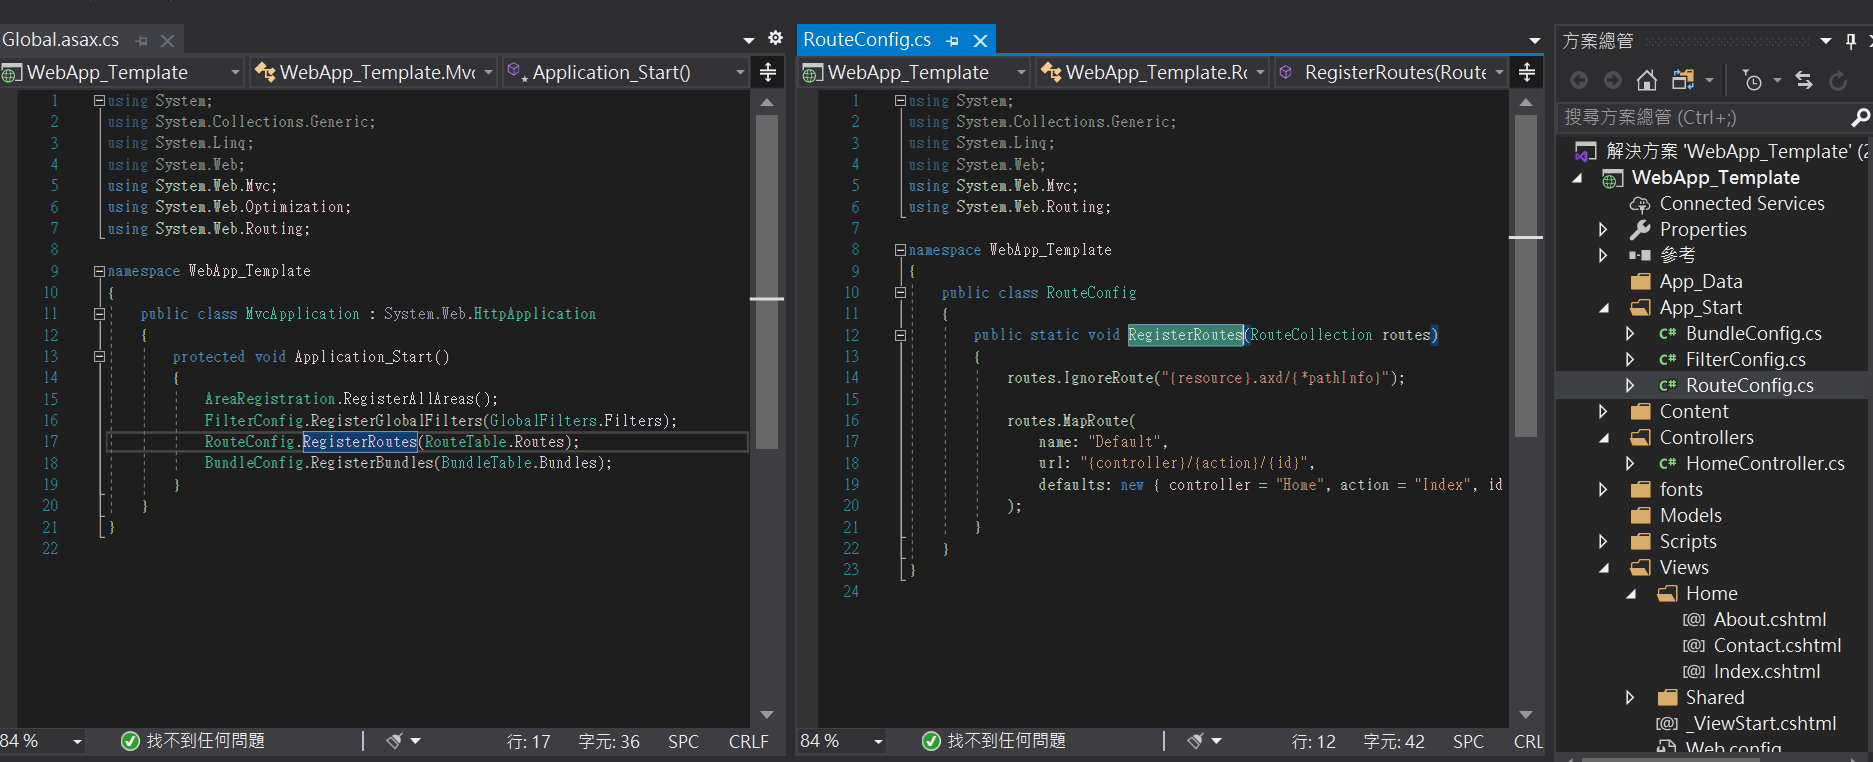Select Index.cshtml in Solution Explorer

[x=1767, y=672]
